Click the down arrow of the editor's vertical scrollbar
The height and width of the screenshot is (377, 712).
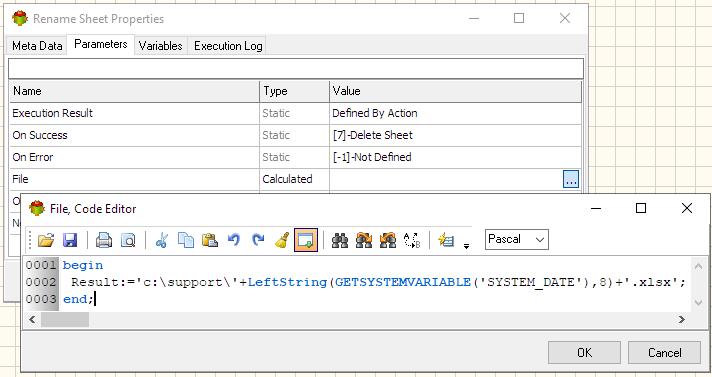coord(698,303)
